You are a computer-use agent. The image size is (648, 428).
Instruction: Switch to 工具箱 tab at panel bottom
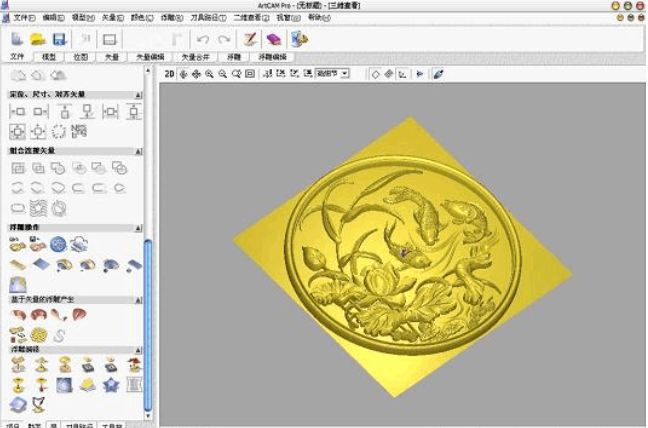tap(112, 425)
